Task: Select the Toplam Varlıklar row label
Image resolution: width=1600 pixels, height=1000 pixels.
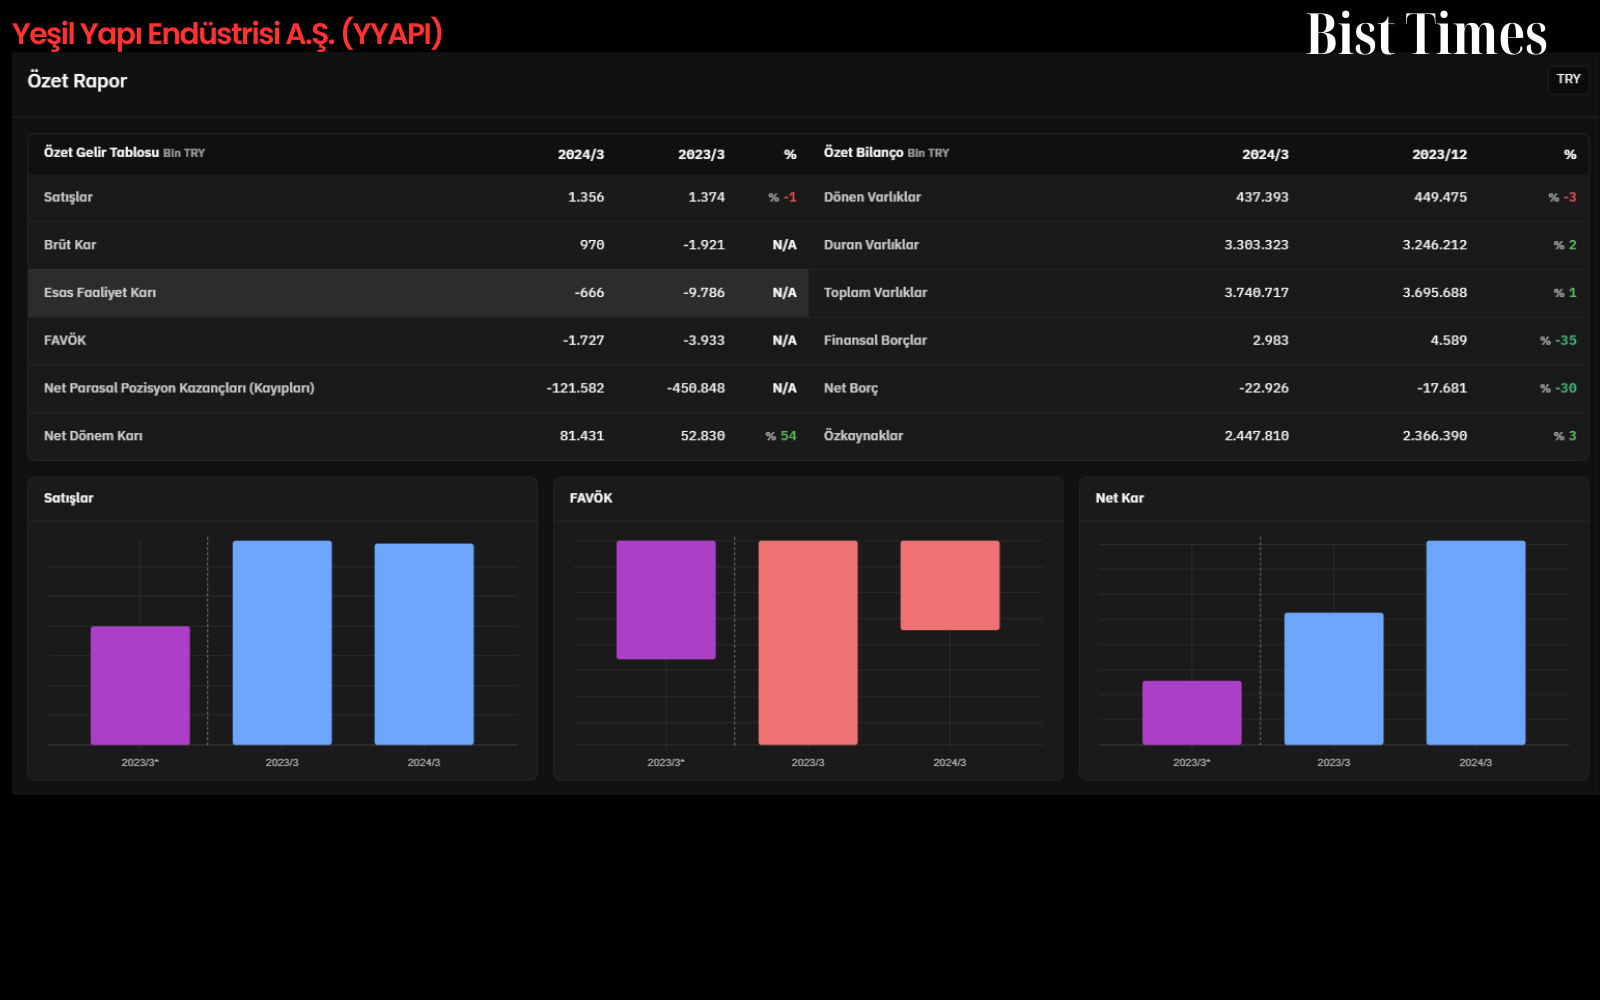Action: 875,293
